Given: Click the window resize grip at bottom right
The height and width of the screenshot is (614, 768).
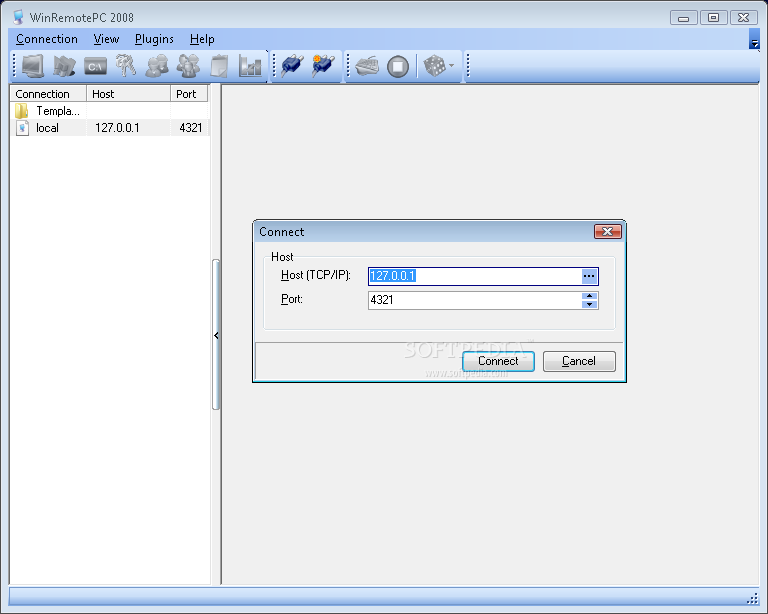Looking at the screenshot, I should pyautogui.click(x=752, y=599).
